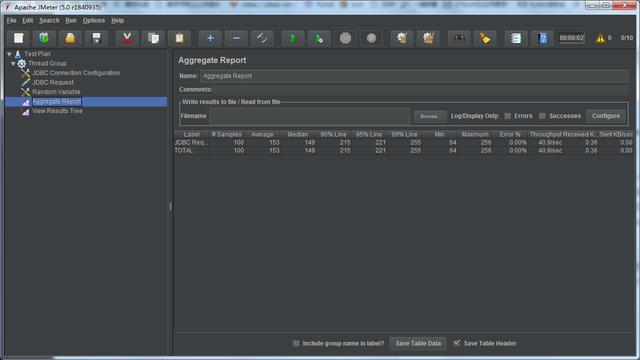Click the Name input field

(x=414, y=76)
